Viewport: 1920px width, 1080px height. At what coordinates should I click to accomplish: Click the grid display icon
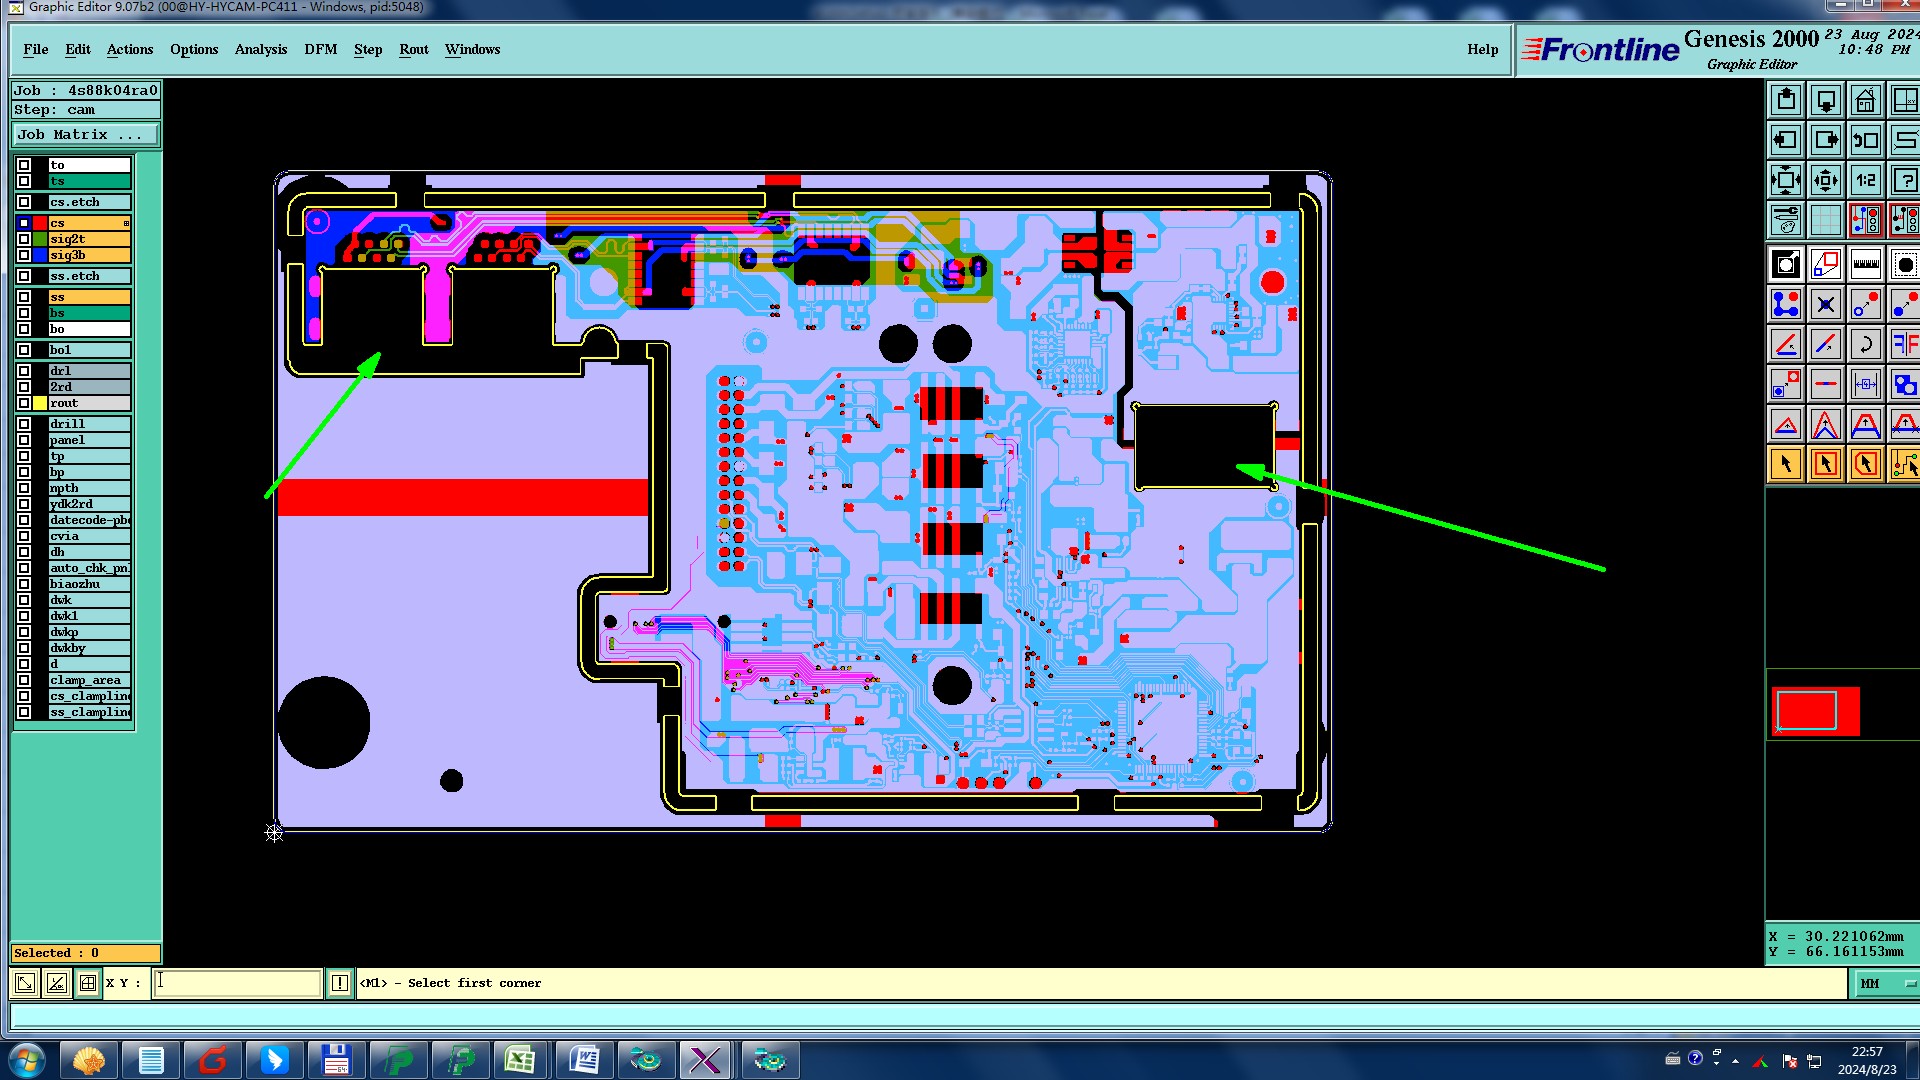[1825, 220]
